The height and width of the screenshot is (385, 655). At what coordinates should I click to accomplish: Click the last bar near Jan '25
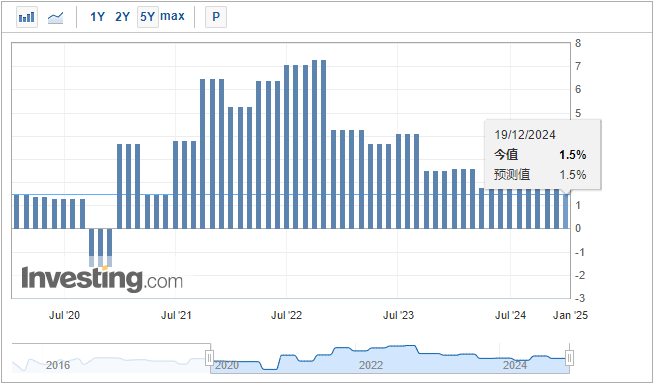(x=566, y=211)
